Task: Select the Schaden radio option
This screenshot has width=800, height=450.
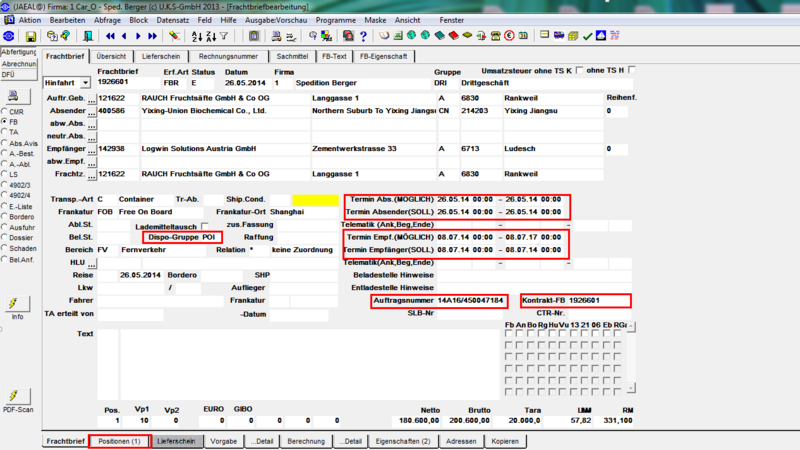Action: [x=5, y=248]
